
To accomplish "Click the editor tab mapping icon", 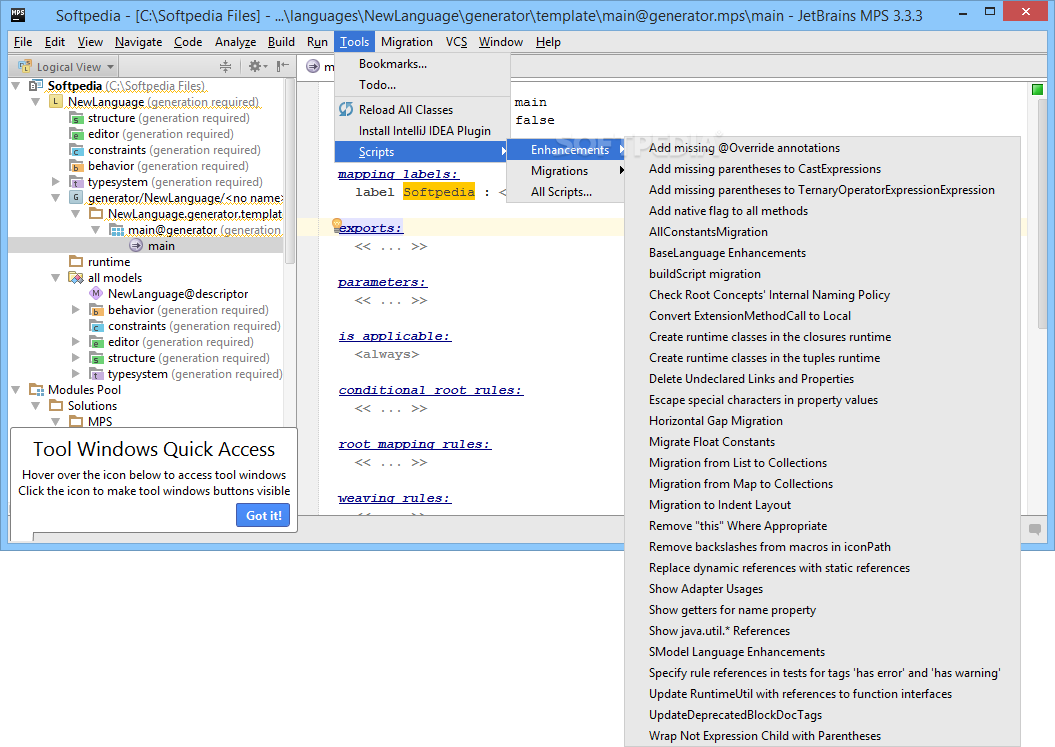I will (x=313, y=66).
